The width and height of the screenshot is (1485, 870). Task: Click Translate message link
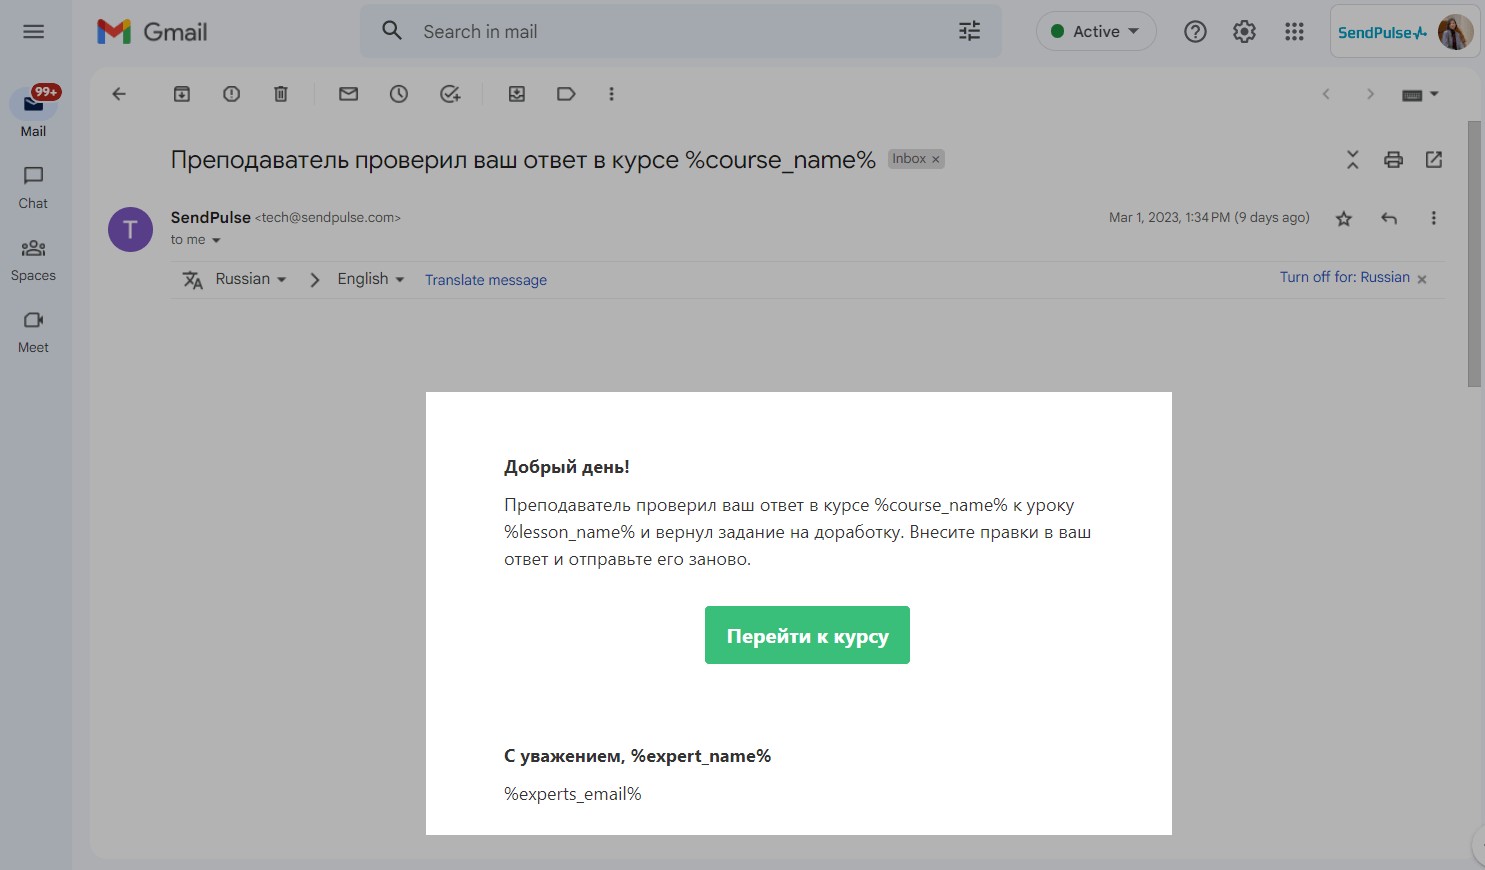pyautogui.click(x=486, y=280)
